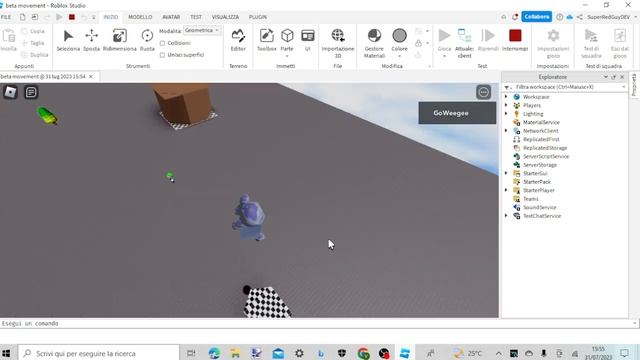Screen dimensions: 640x360
Task: Expand the NetworkClient node
Action: 506,131
